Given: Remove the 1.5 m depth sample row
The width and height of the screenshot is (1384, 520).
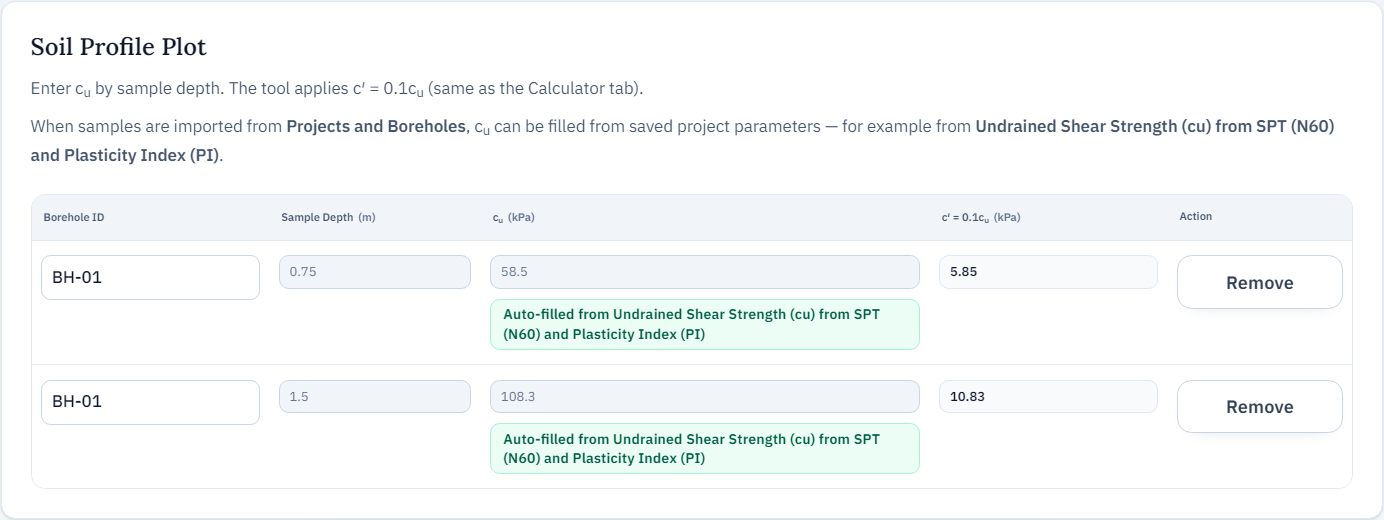Looking at the screenshot, I should [x=1259, y=407].
